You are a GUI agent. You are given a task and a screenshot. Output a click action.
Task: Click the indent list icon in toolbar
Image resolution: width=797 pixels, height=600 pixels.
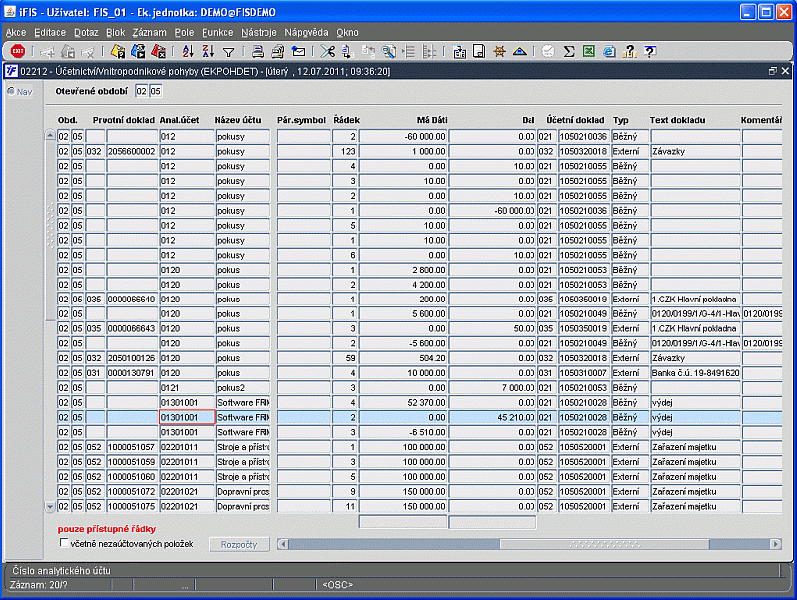click(x=409, y=51)
